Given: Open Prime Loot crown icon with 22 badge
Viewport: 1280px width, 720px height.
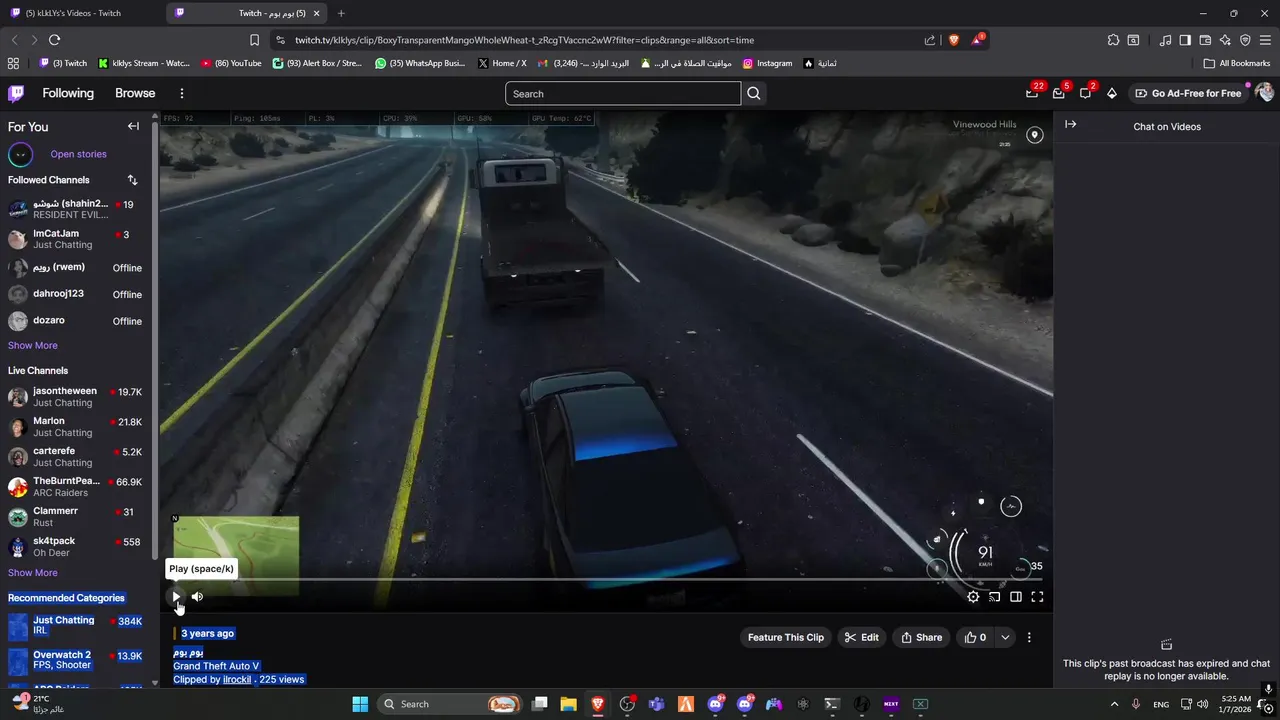Looking at the screenshot, I should [1032, 93].
